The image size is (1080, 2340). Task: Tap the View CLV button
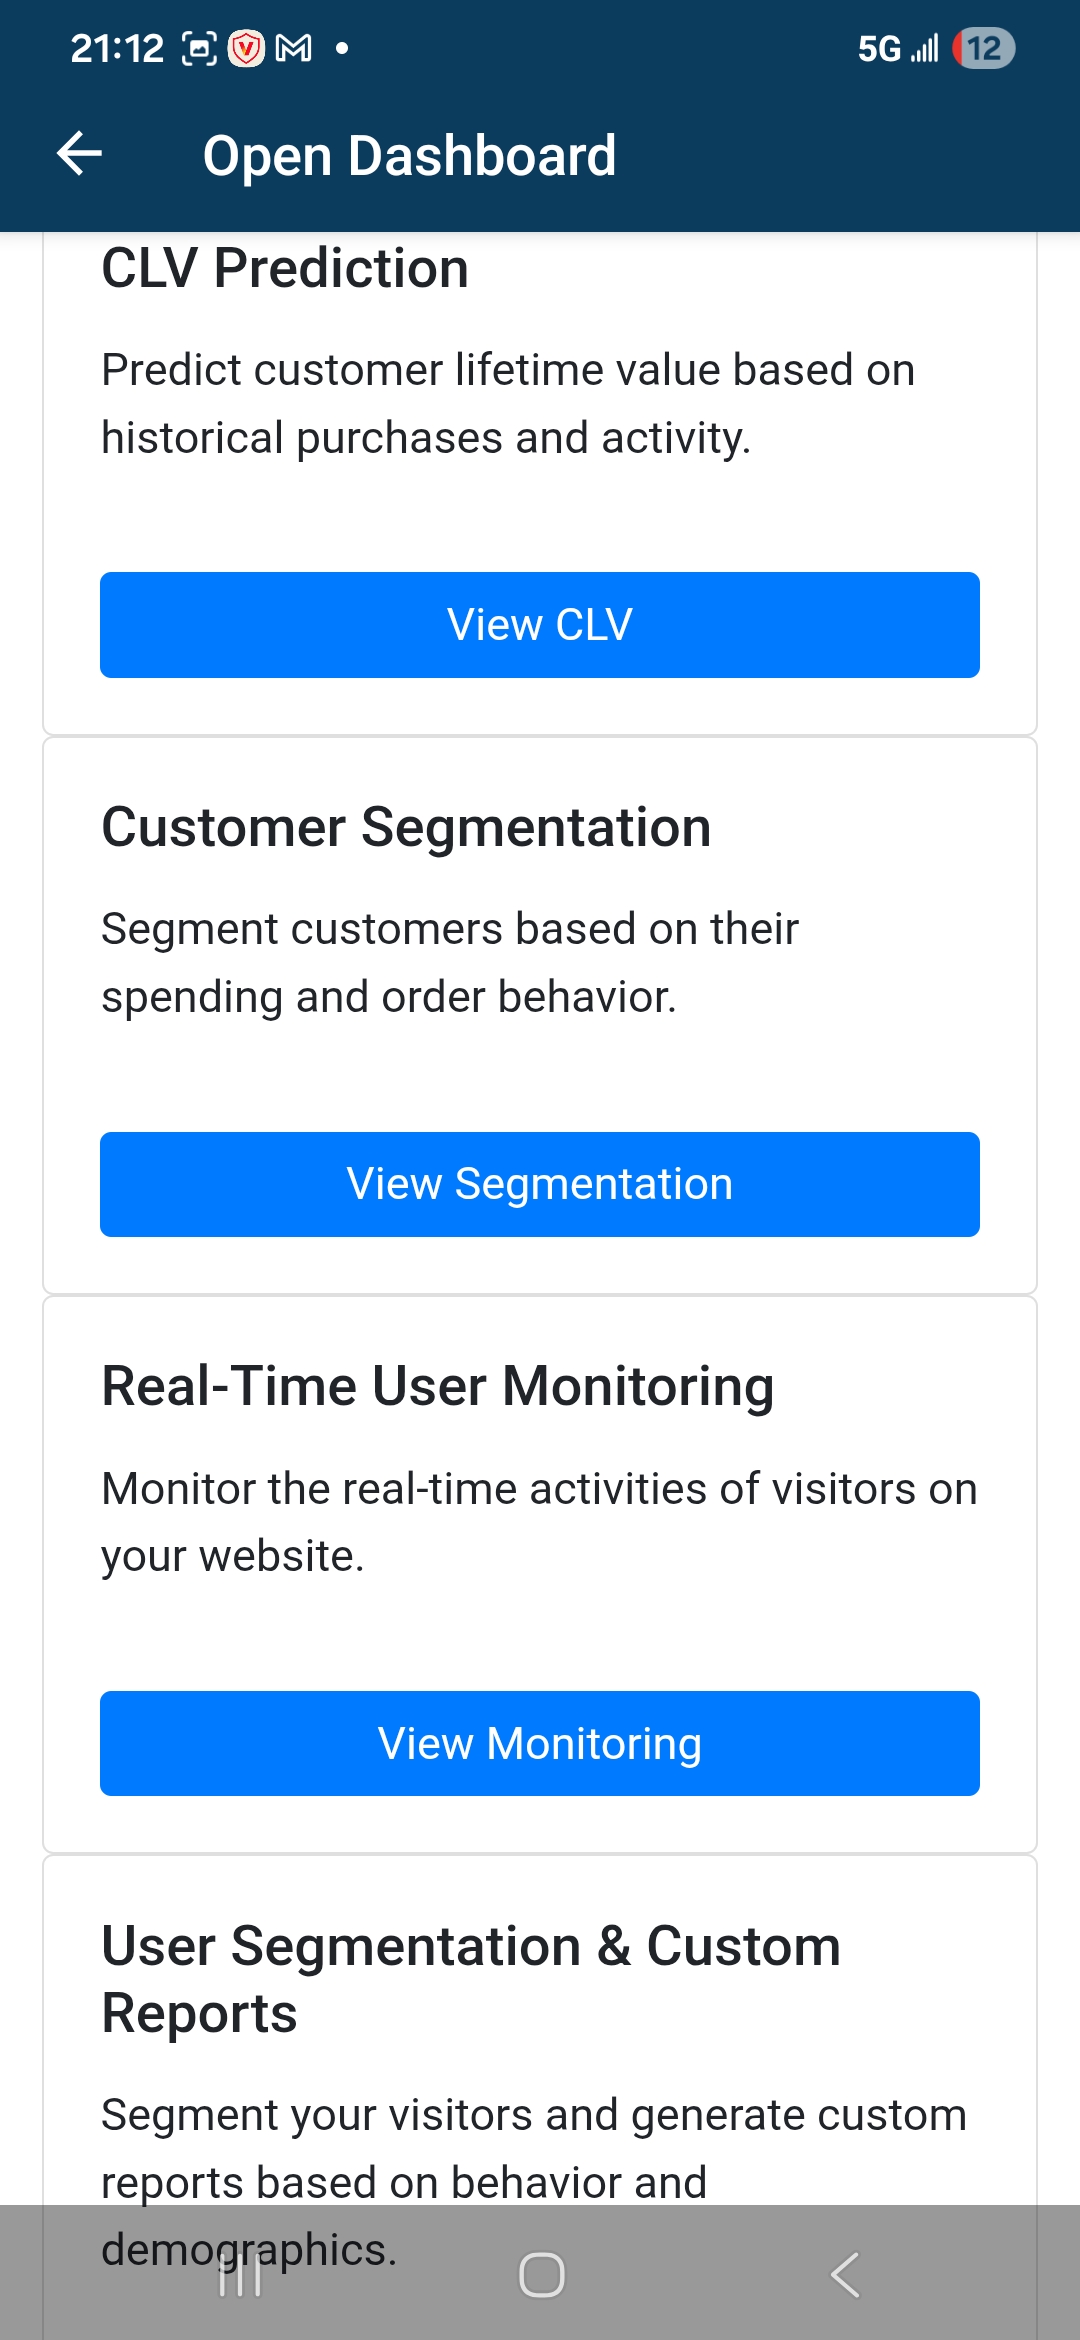[x=539, y=624]
